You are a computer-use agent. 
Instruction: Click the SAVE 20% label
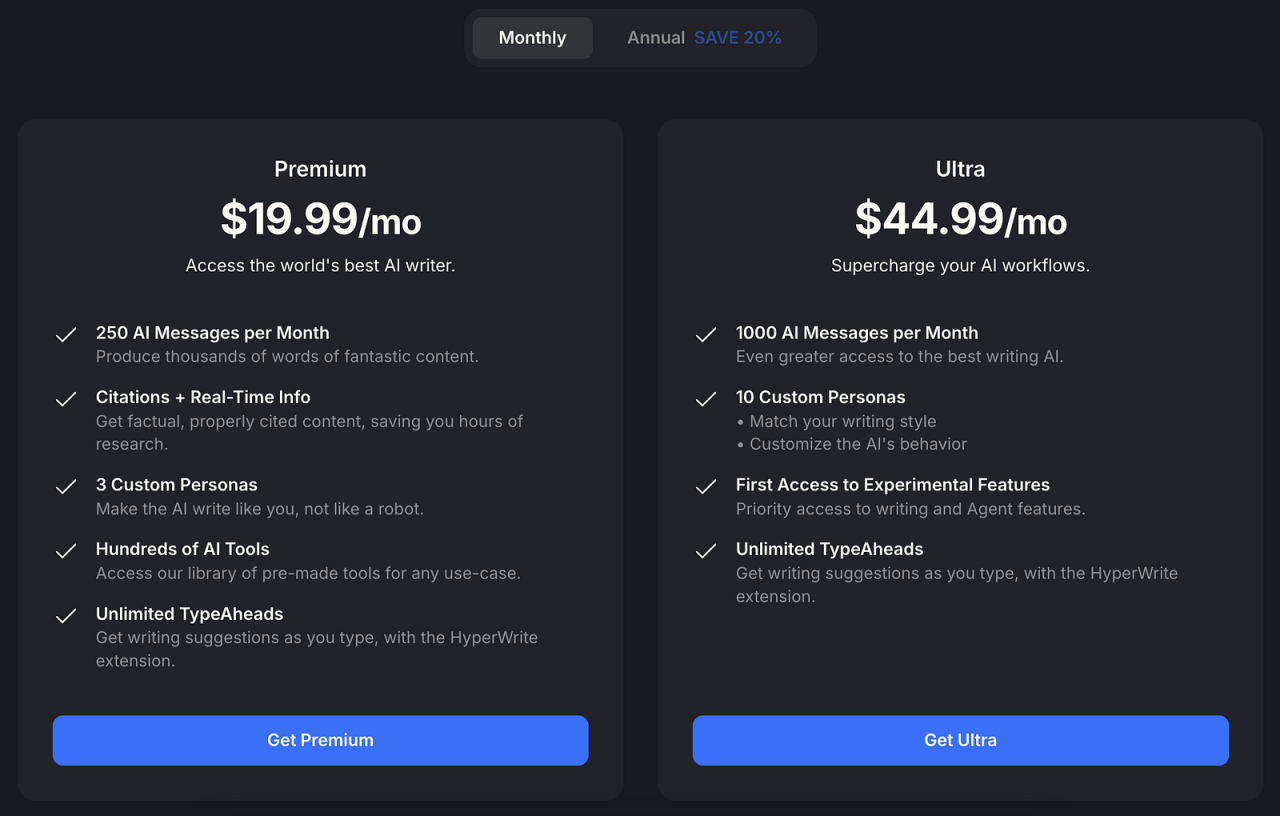click(738, 38)
